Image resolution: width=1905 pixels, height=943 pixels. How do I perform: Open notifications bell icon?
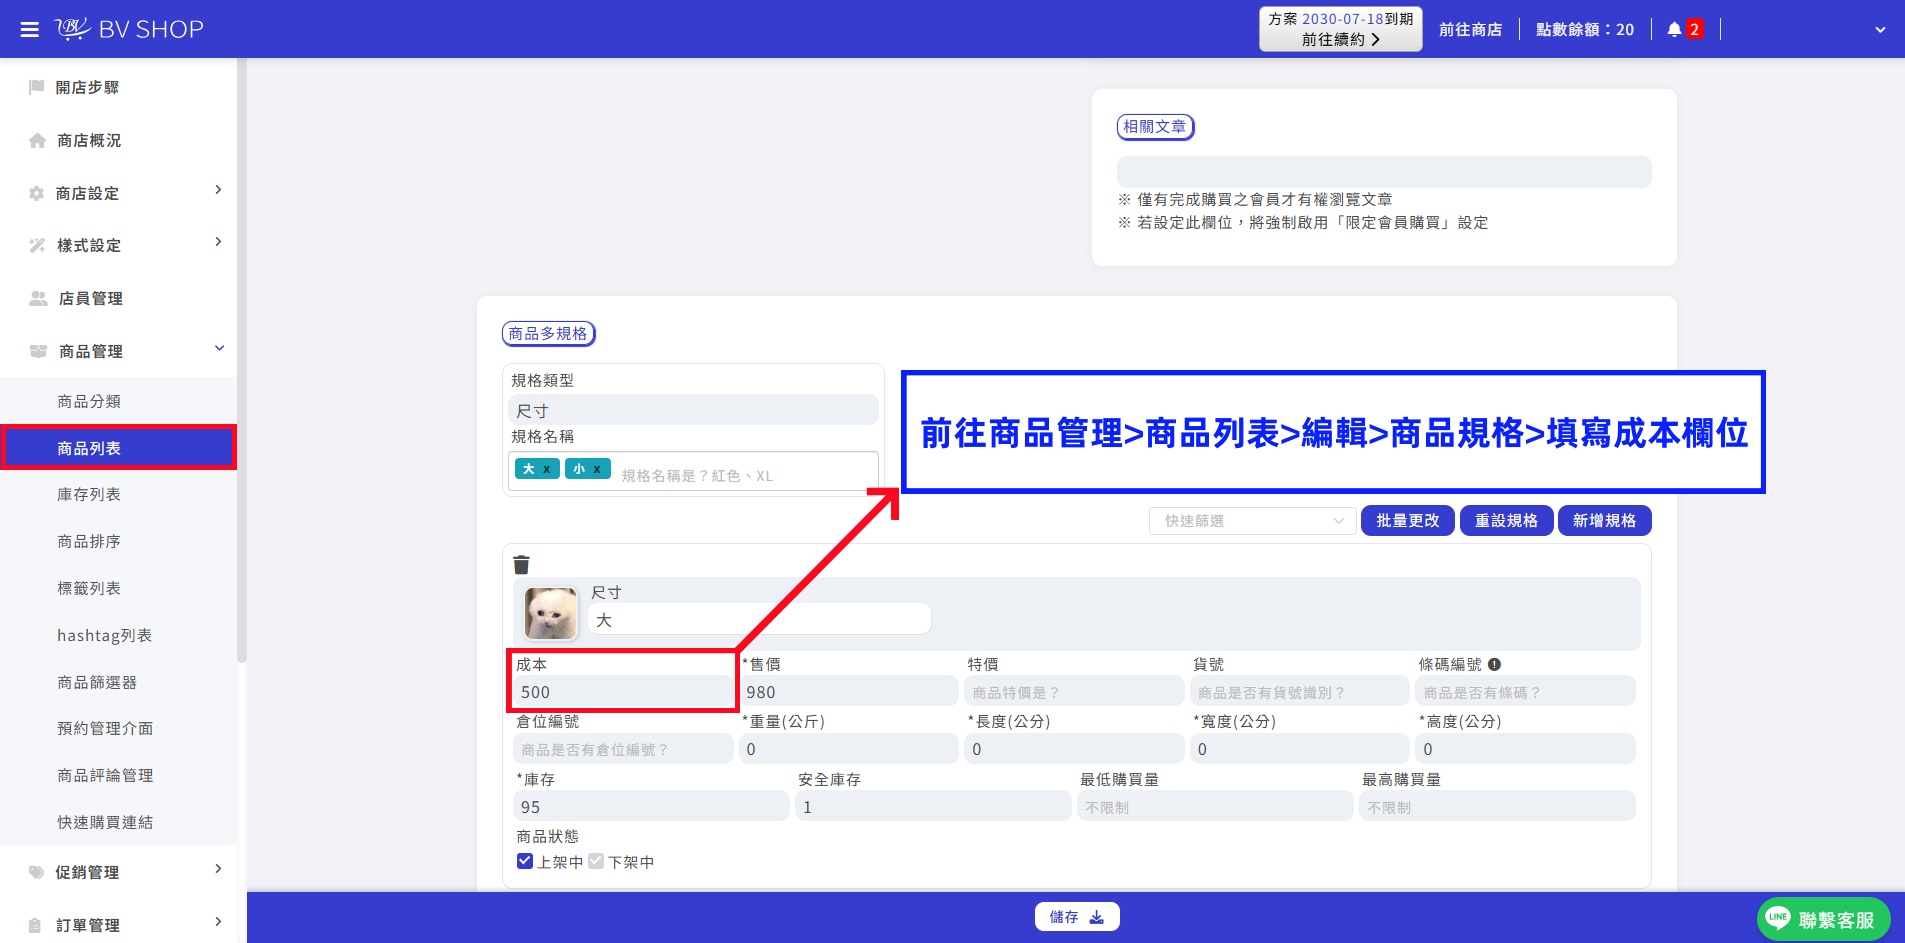pos(1674,30)
